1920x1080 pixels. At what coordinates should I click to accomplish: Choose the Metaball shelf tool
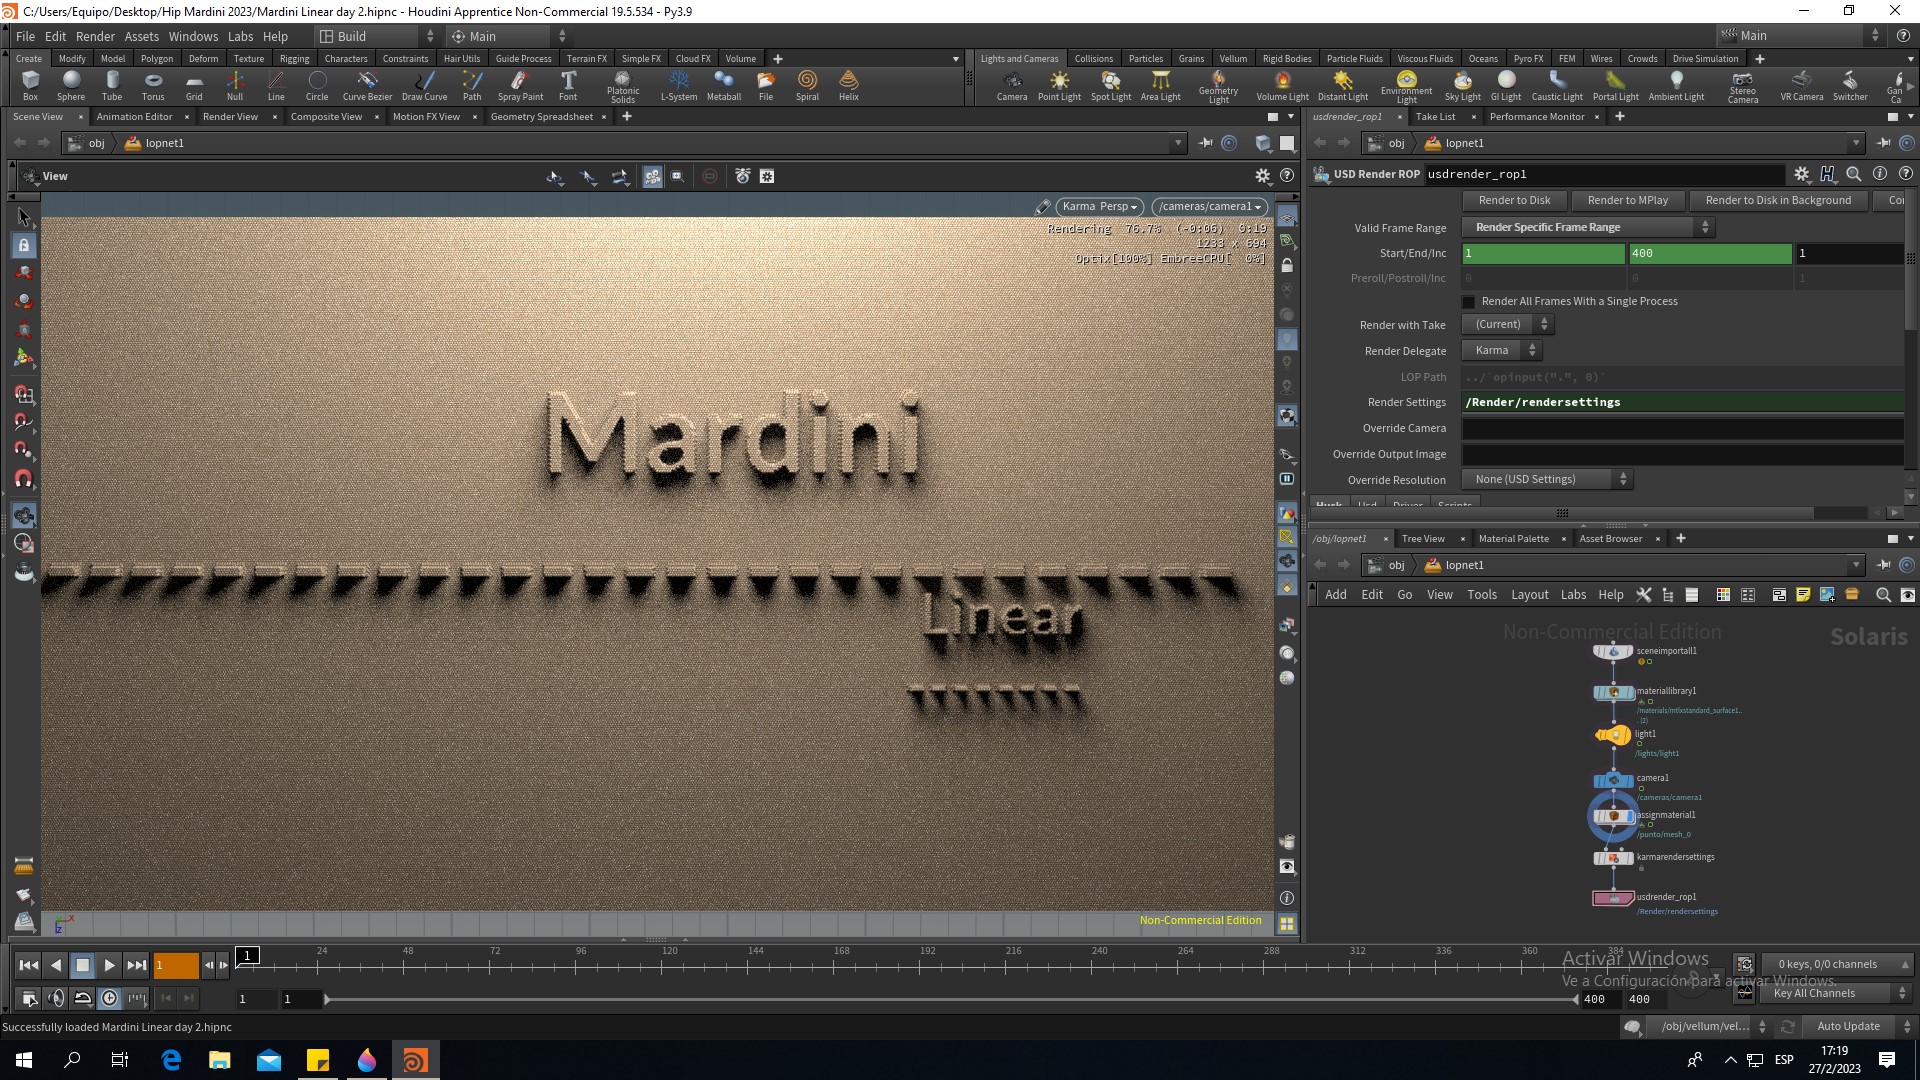724,85
